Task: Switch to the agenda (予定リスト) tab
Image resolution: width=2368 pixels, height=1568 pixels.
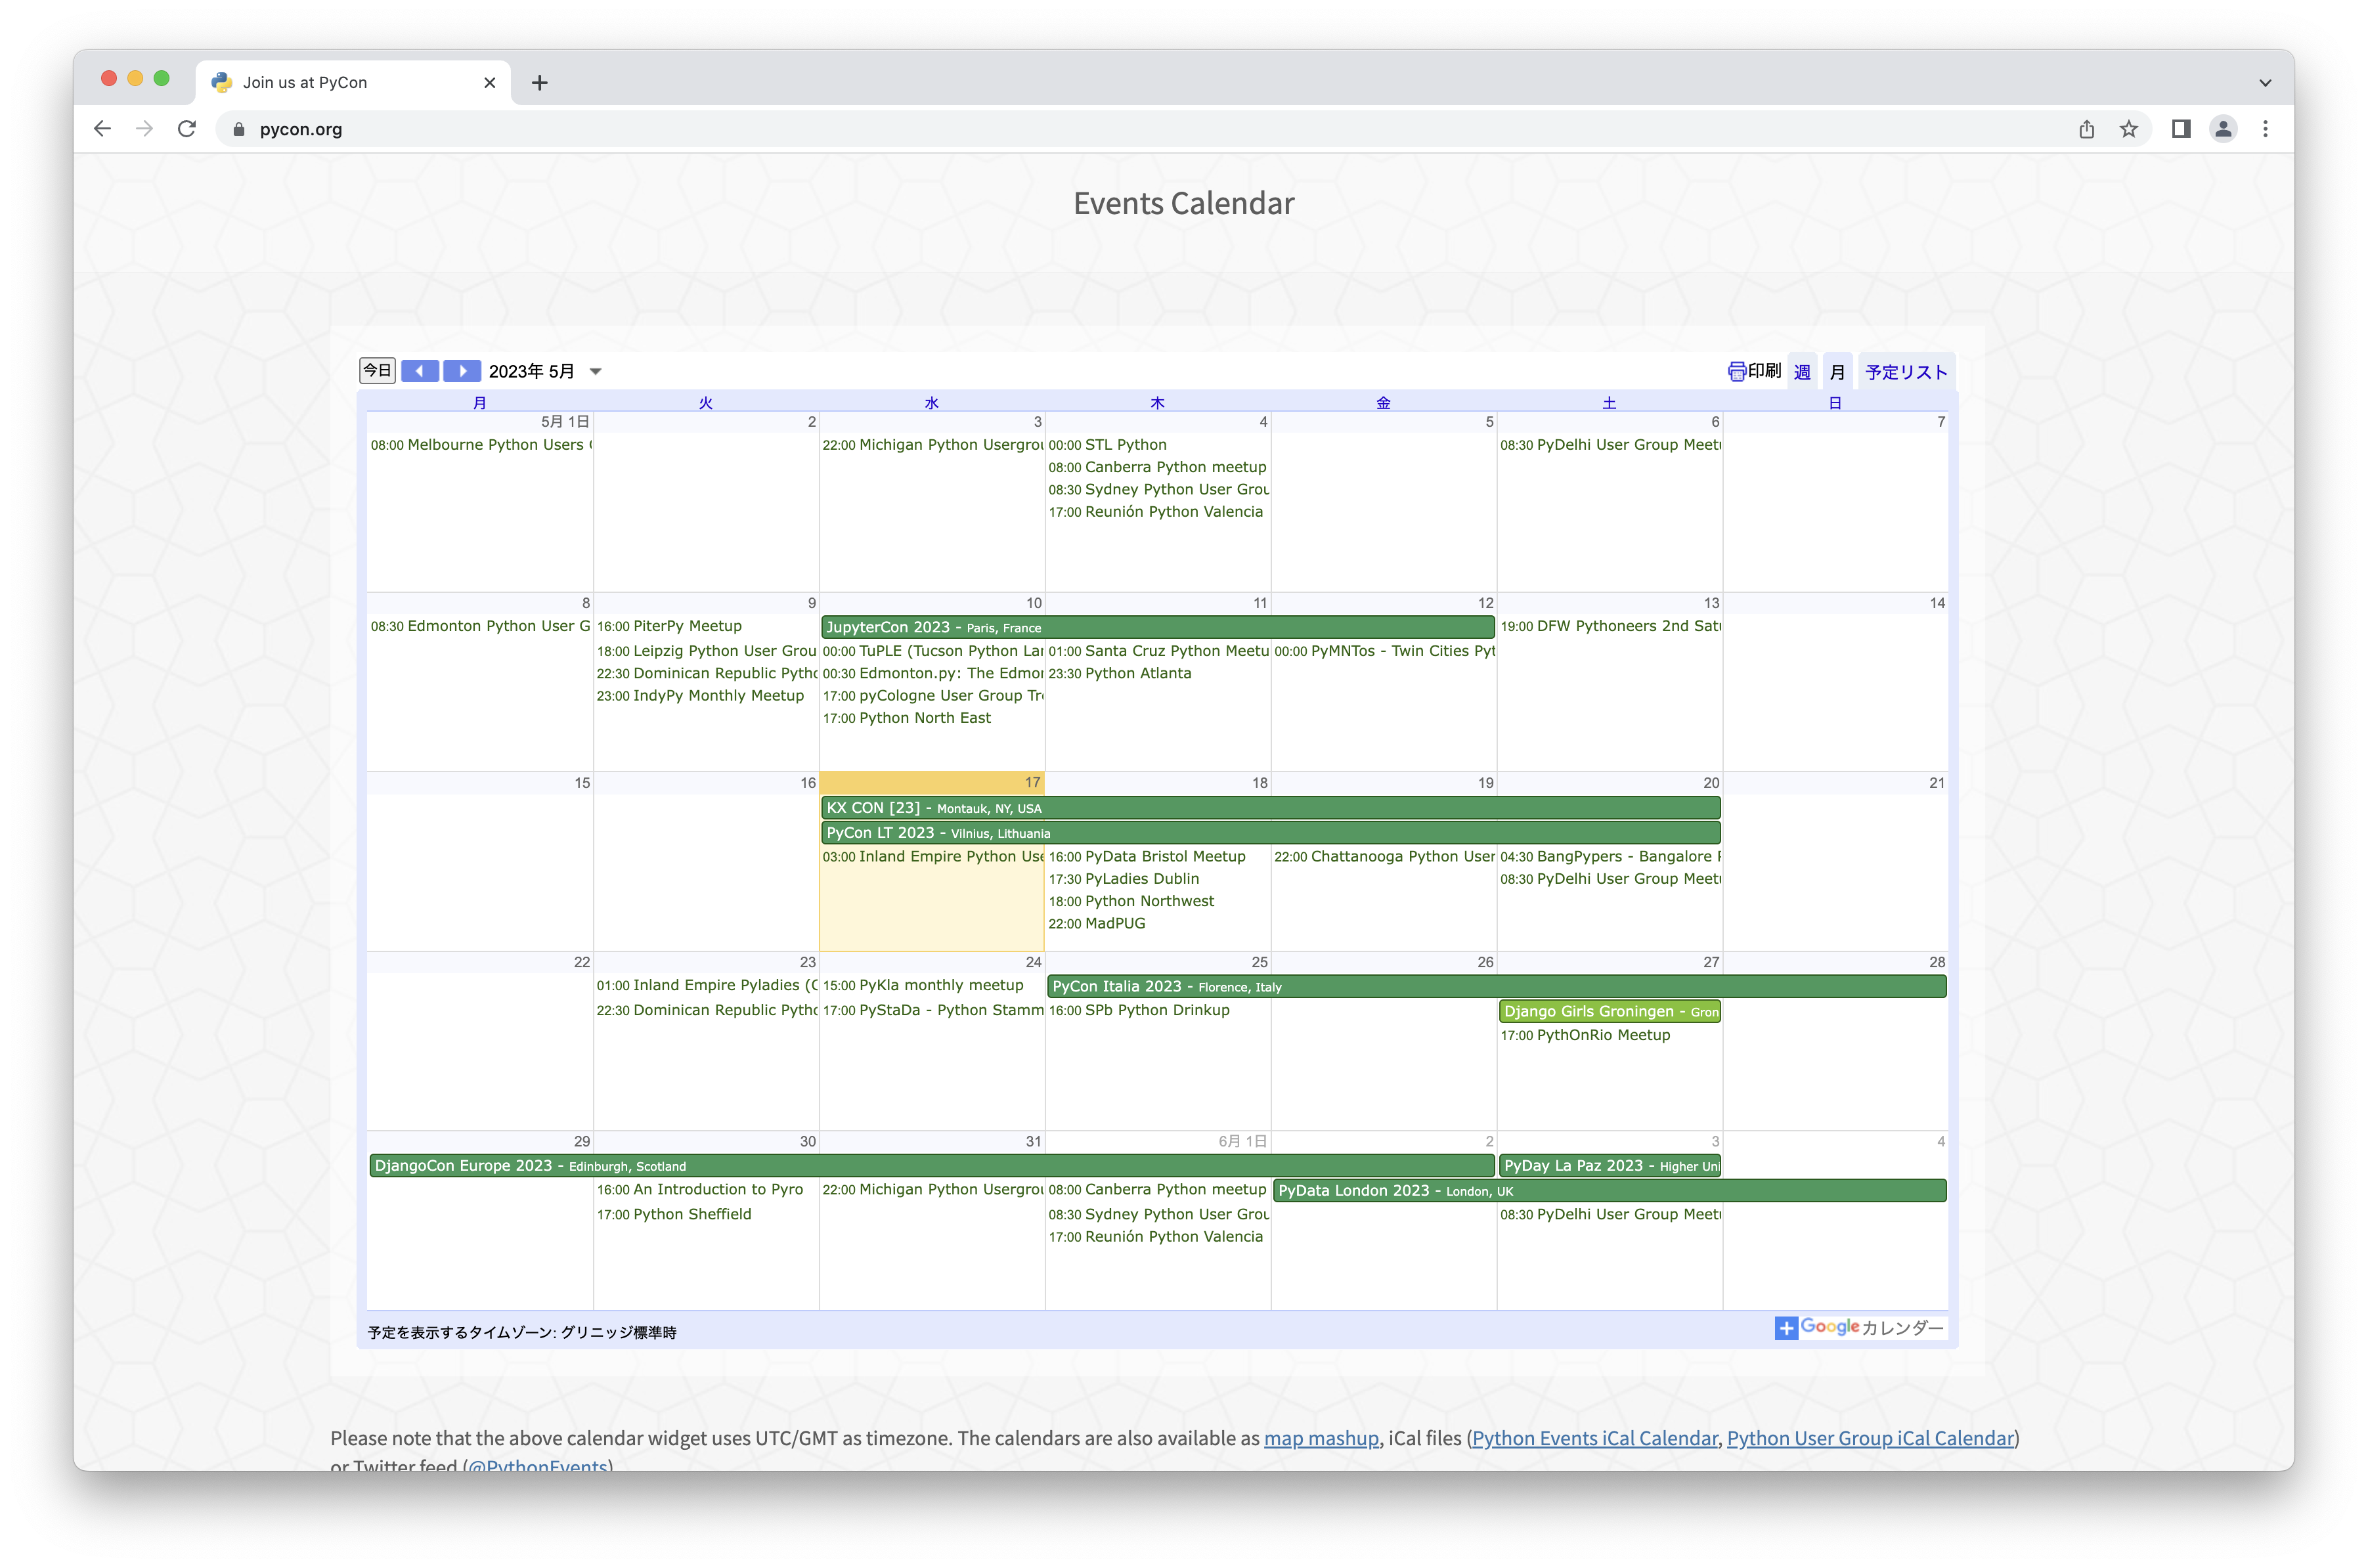Action: click(1906, 372)
